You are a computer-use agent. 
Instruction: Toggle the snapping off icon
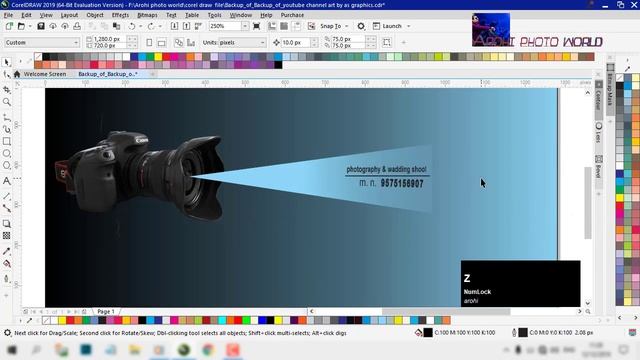click(311, 26)
